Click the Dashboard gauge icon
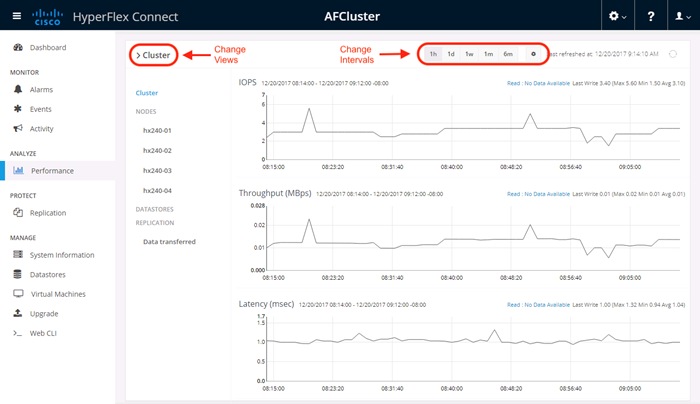 pyautogui.click(x=18, y=47)
